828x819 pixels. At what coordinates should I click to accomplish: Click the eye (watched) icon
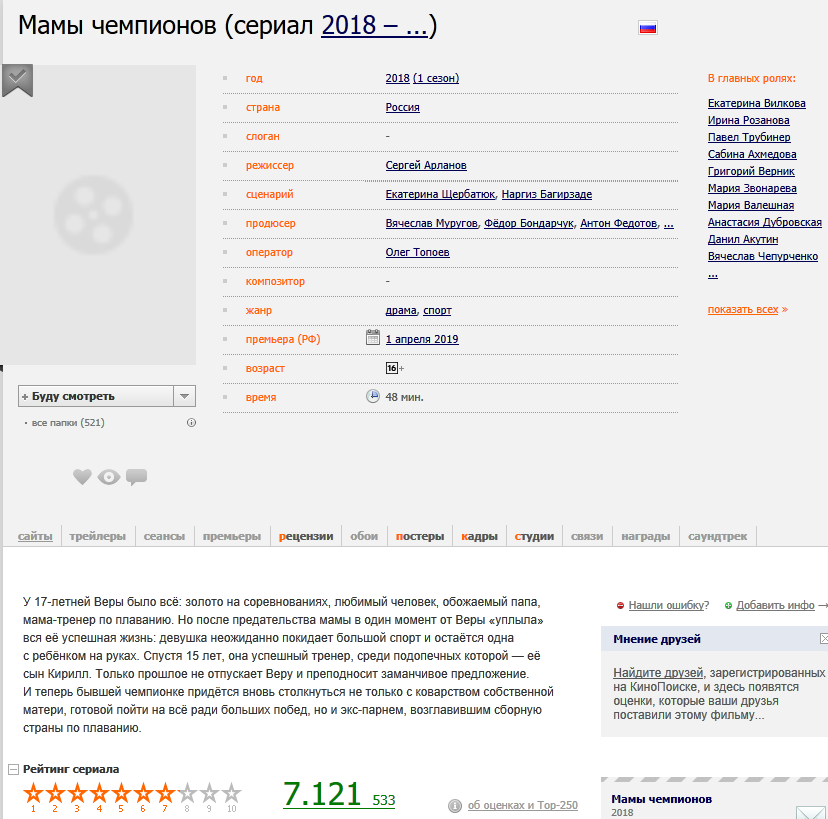pyautogui.click(x=109, y=477)
